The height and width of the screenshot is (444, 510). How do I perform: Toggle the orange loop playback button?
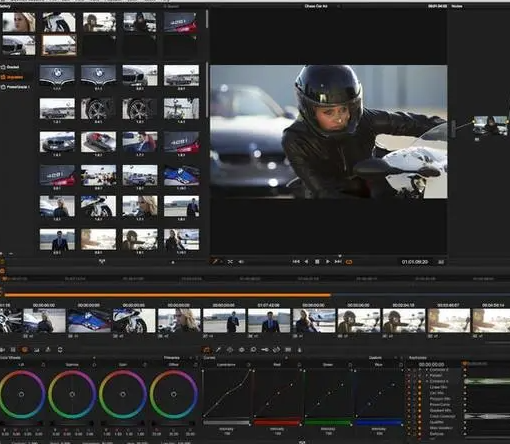point(349,262)
